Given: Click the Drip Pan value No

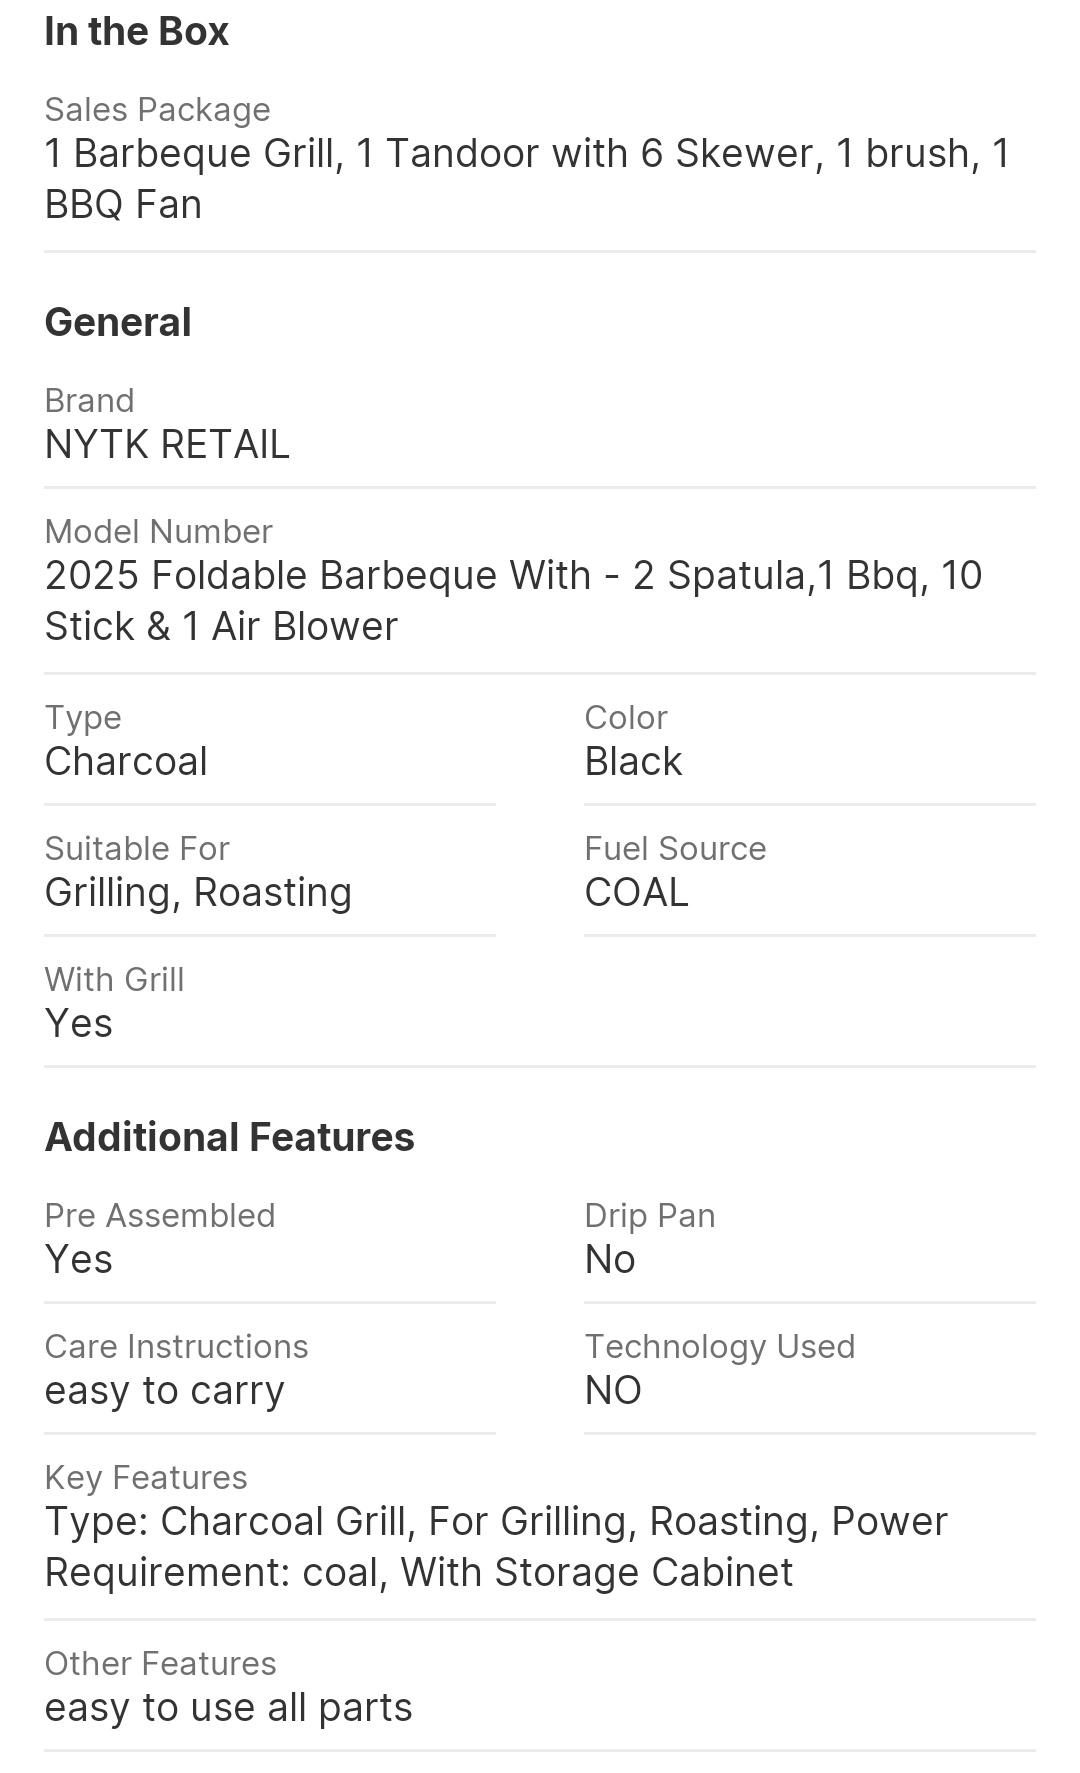Looking at the screenshot, I should tap(610, 1259).
